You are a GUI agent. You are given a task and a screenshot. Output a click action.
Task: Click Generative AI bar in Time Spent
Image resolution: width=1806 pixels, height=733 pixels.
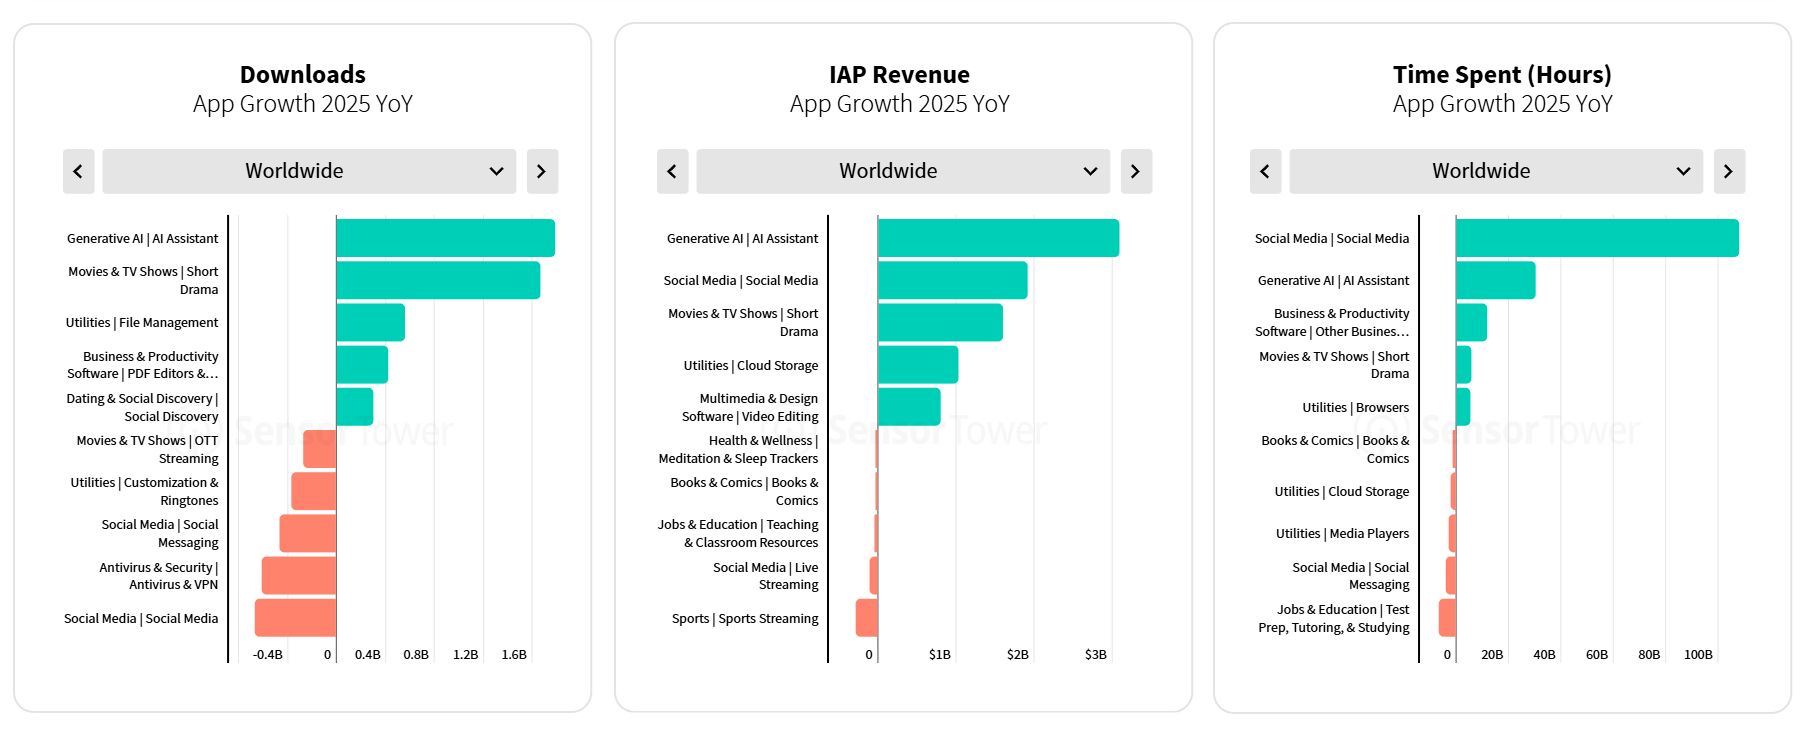coord(1495,280)
